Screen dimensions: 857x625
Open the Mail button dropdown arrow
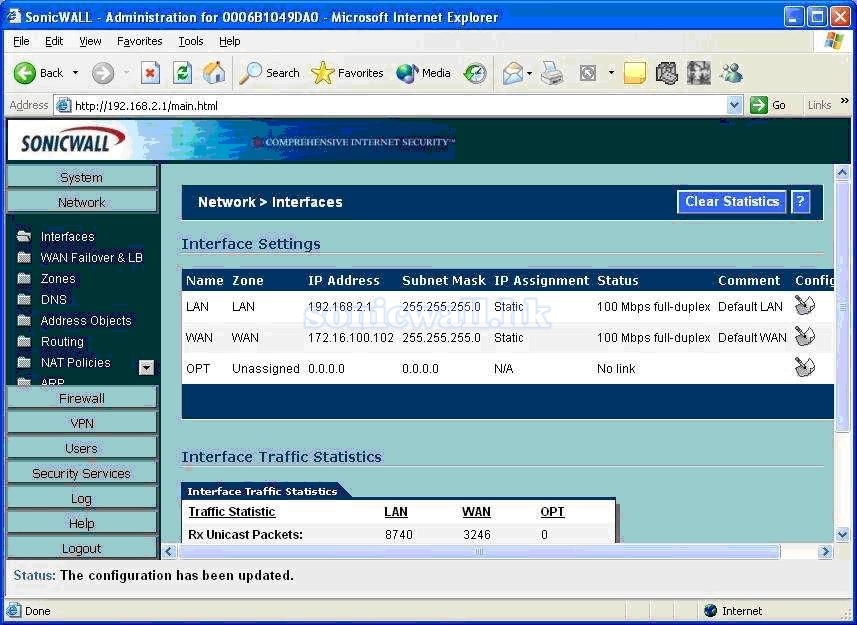coord(529,73)
